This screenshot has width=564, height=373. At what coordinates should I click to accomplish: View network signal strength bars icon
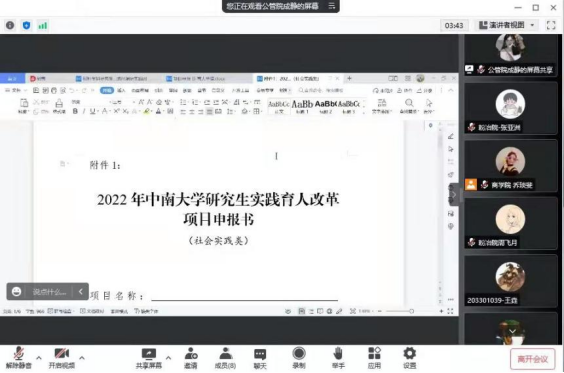tap(43, 25)
